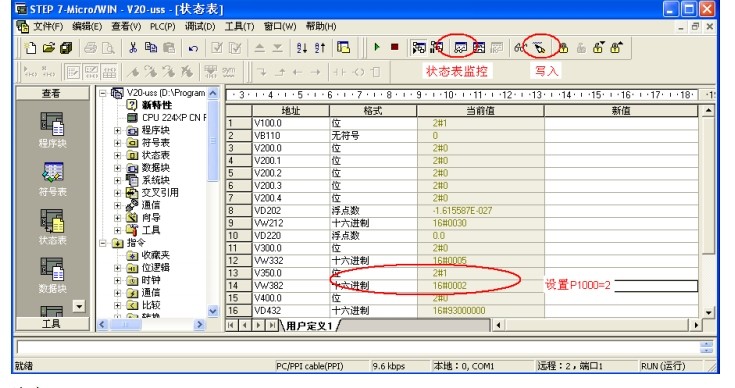735x388 pixels.
Task: Click the Sort Ascending toolbar icon
Action: click(301, 47)
